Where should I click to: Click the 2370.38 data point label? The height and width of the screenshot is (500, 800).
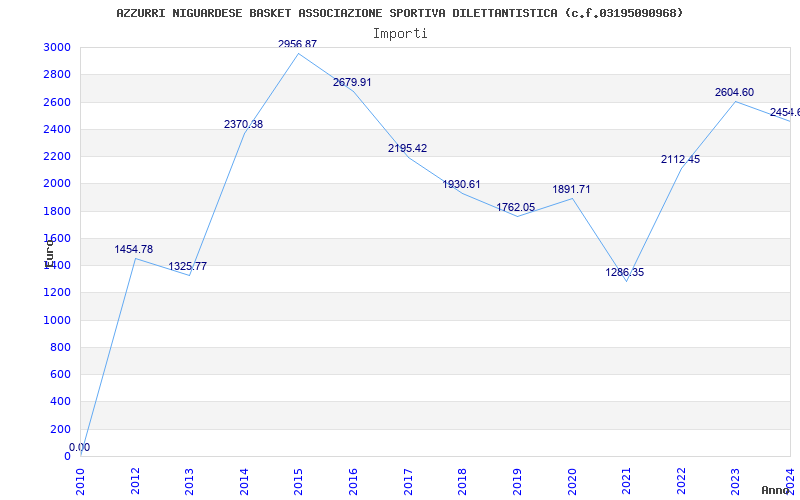(243, 124)
